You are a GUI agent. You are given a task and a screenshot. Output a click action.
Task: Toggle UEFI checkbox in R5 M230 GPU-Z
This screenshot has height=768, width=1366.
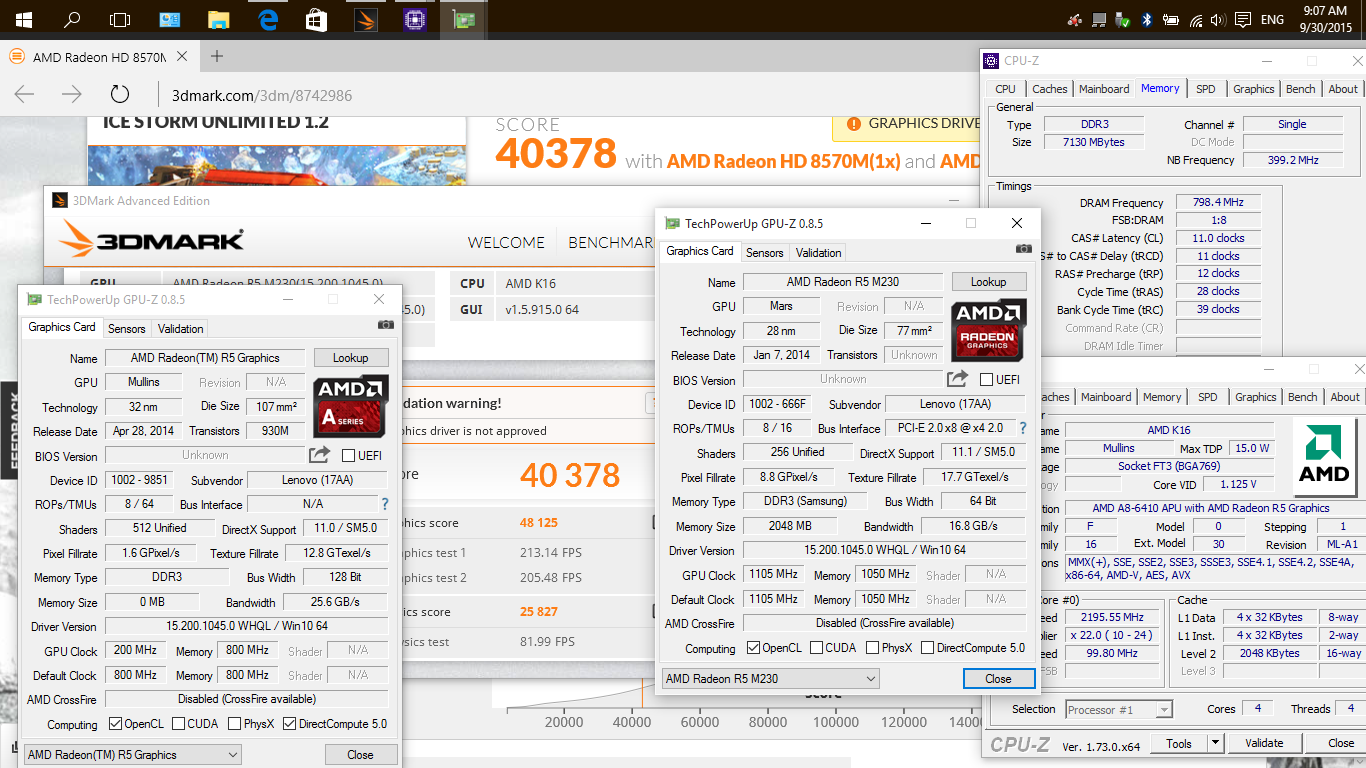point(987,380)
